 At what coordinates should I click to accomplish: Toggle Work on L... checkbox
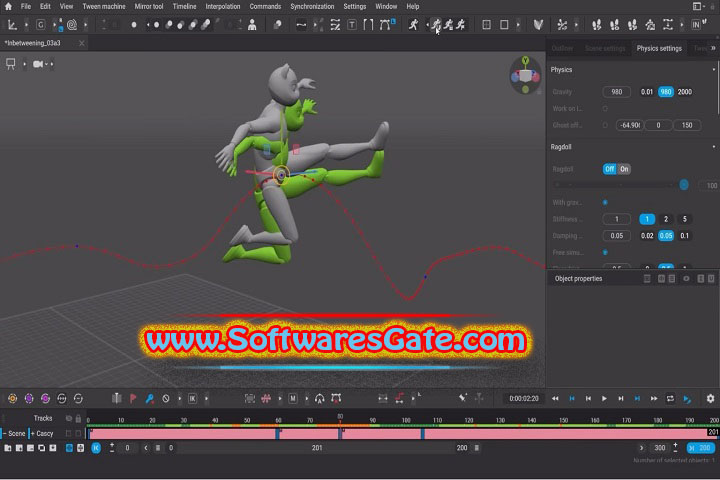pos(605,108)
